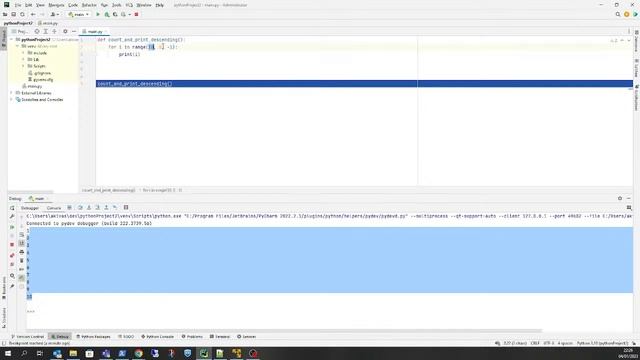The image size is (640, 360).
Task: Open the Navigate menu
Action: click(x=56, y=5)
